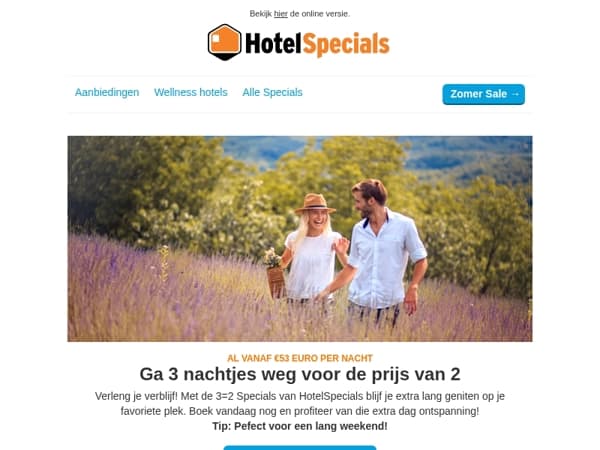
Task: Click the blue Zomer Sale button
Action: pyautogui.click(x=484, y=94)
